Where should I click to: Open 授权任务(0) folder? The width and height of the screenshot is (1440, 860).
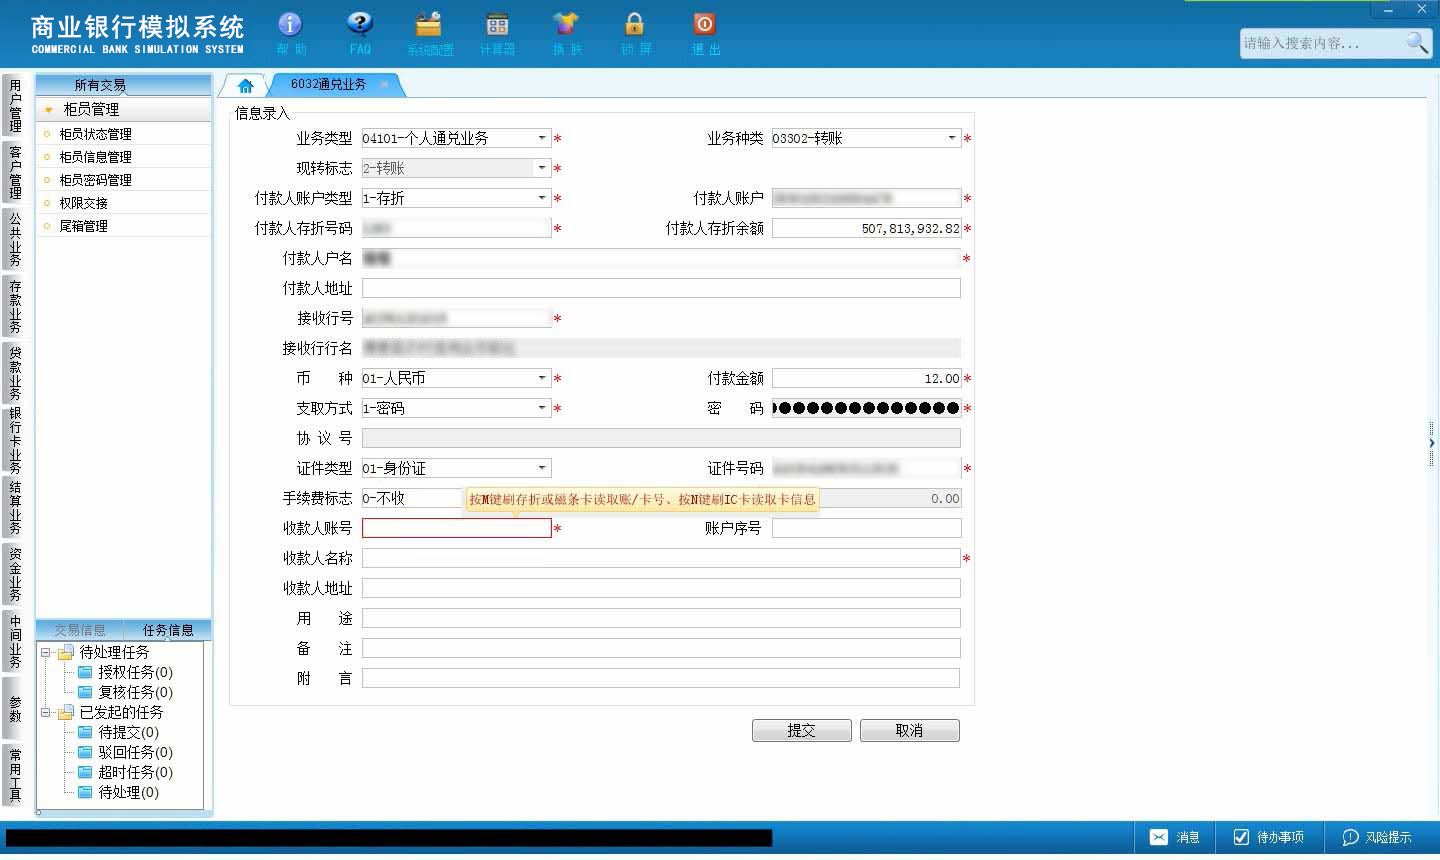pos(125,672)
